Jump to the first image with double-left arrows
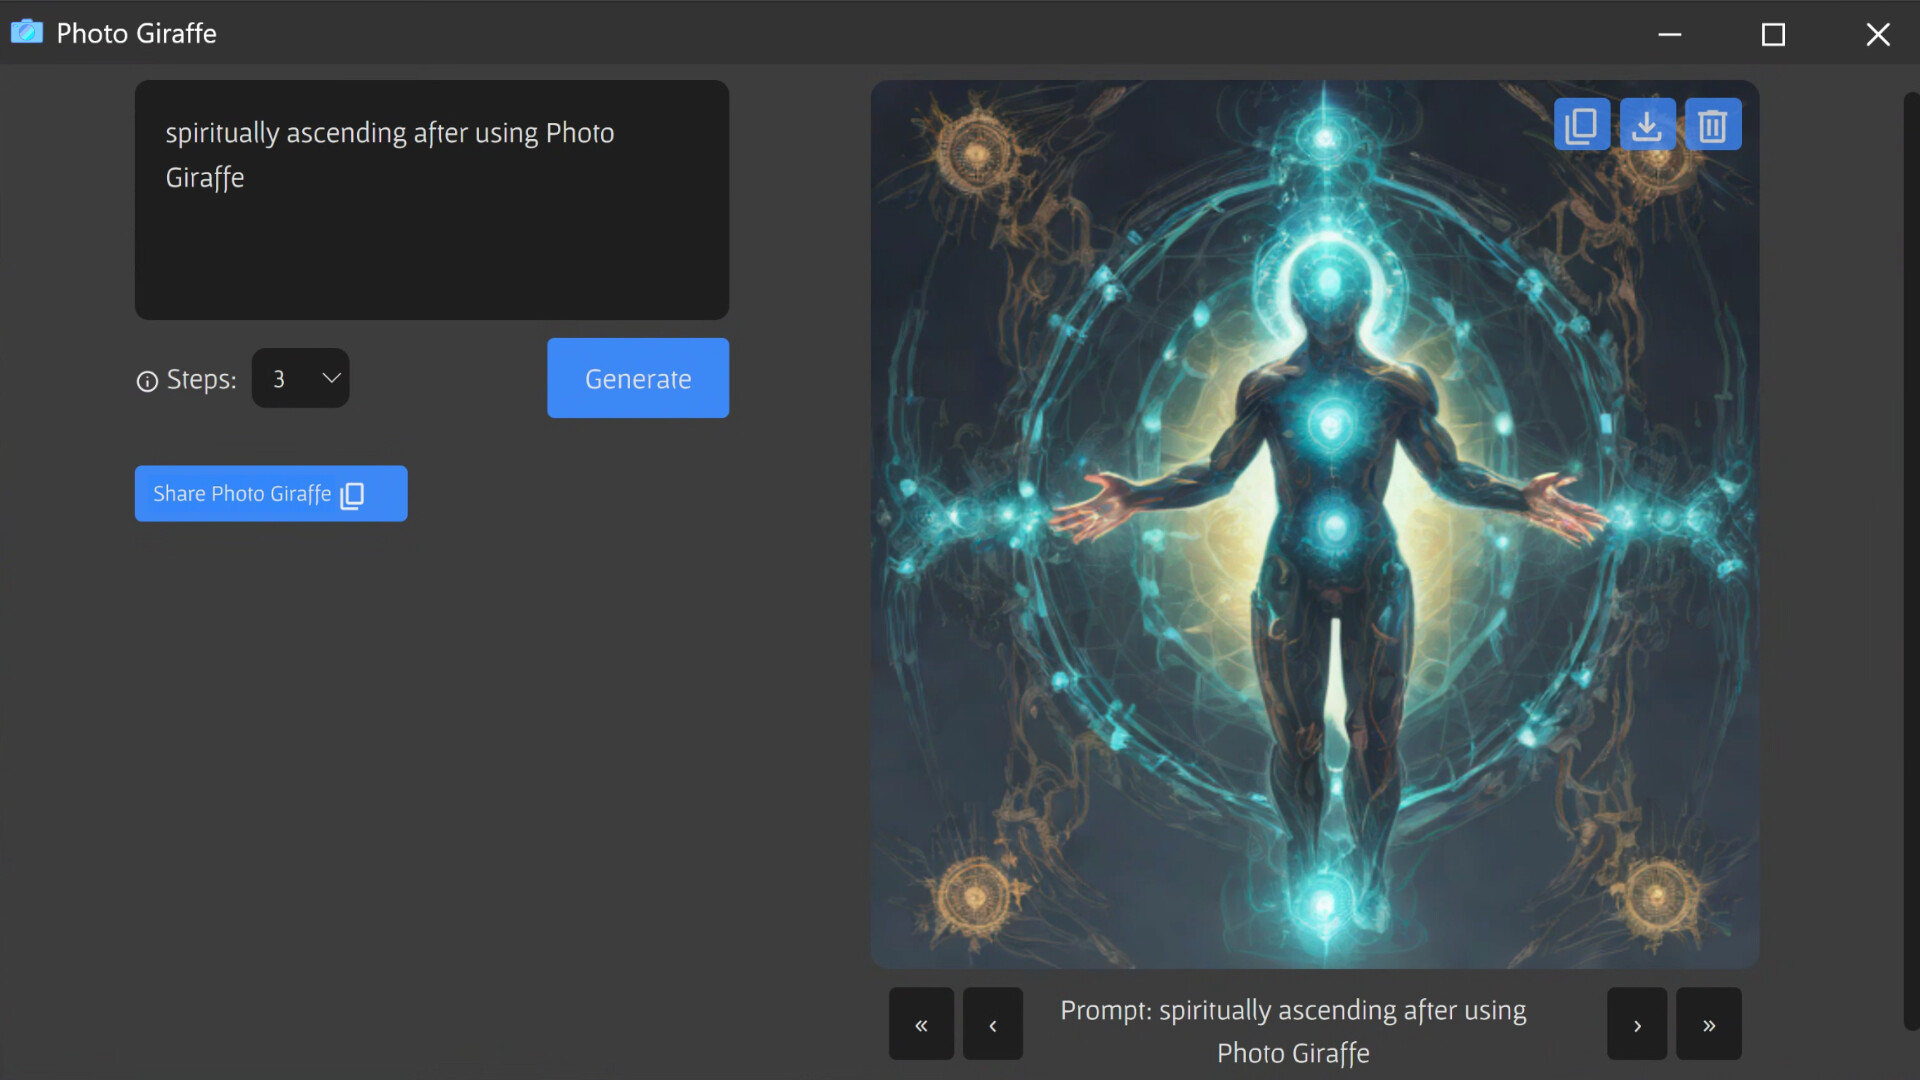 pos(921,1024)
